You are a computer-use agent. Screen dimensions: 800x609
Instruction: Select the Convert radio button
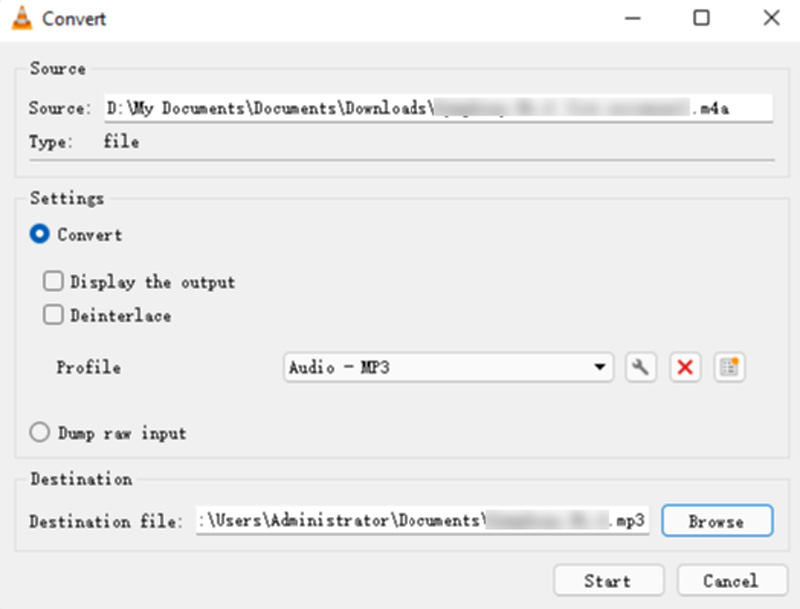[x=40, y=235]
